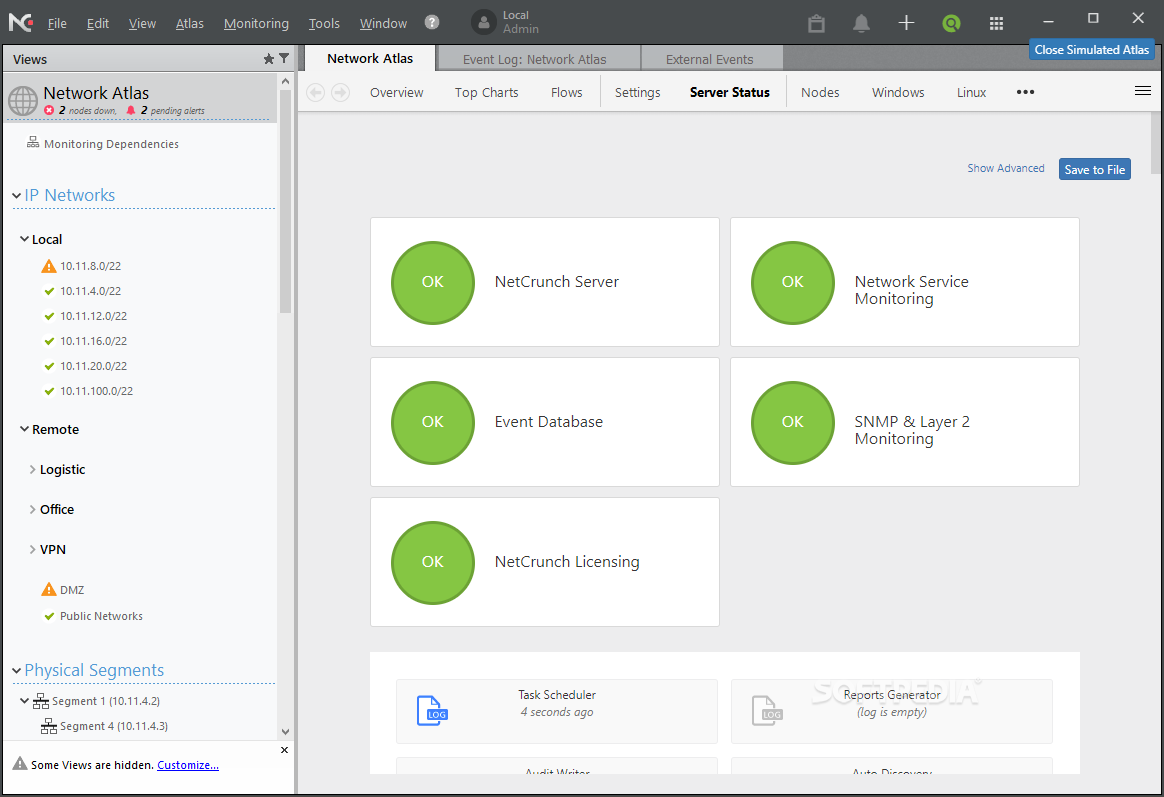Open the Monitoring menu
Viewport: 1164px width, 797px height.
click(x=256, y=23)
